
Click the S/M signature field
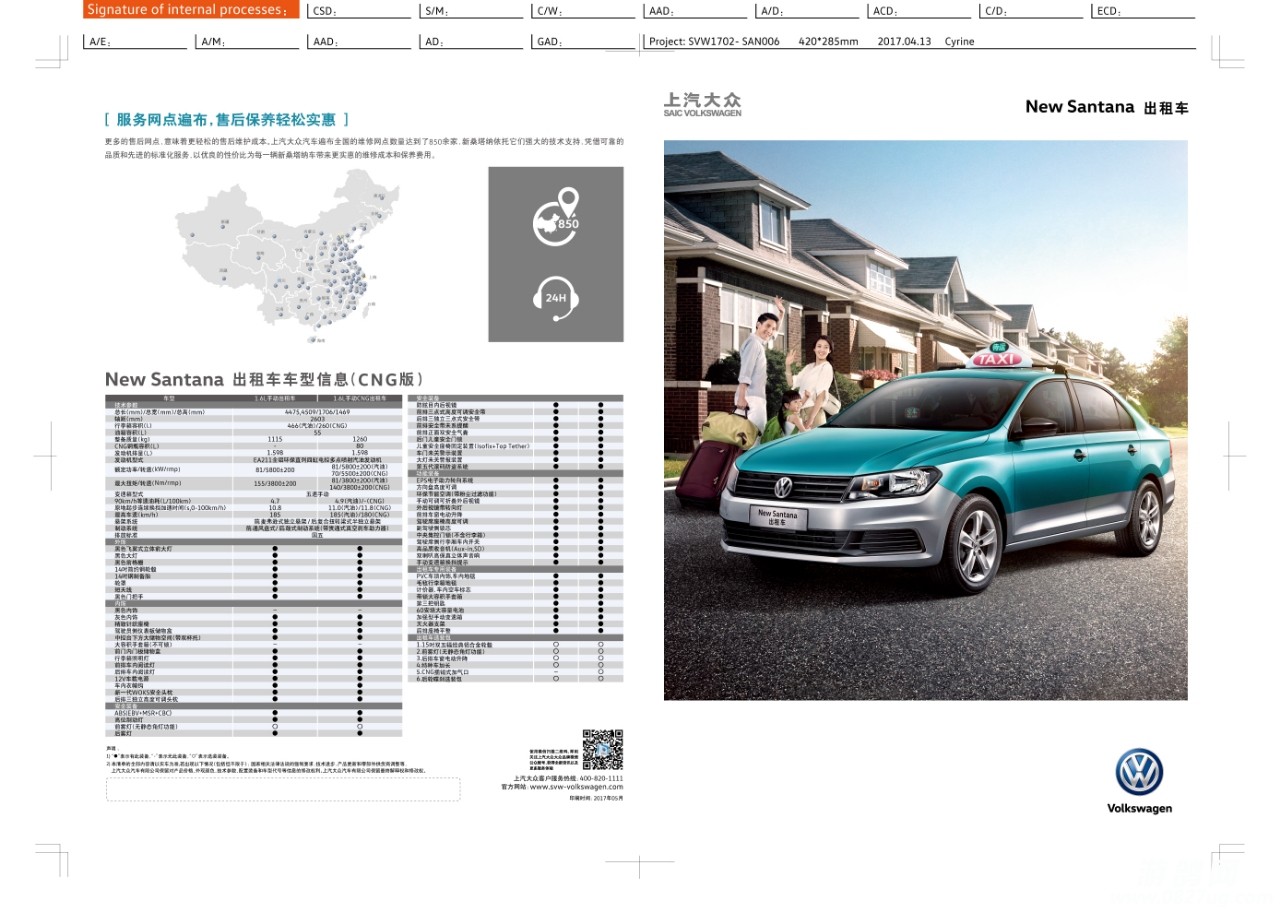(472, 11)
